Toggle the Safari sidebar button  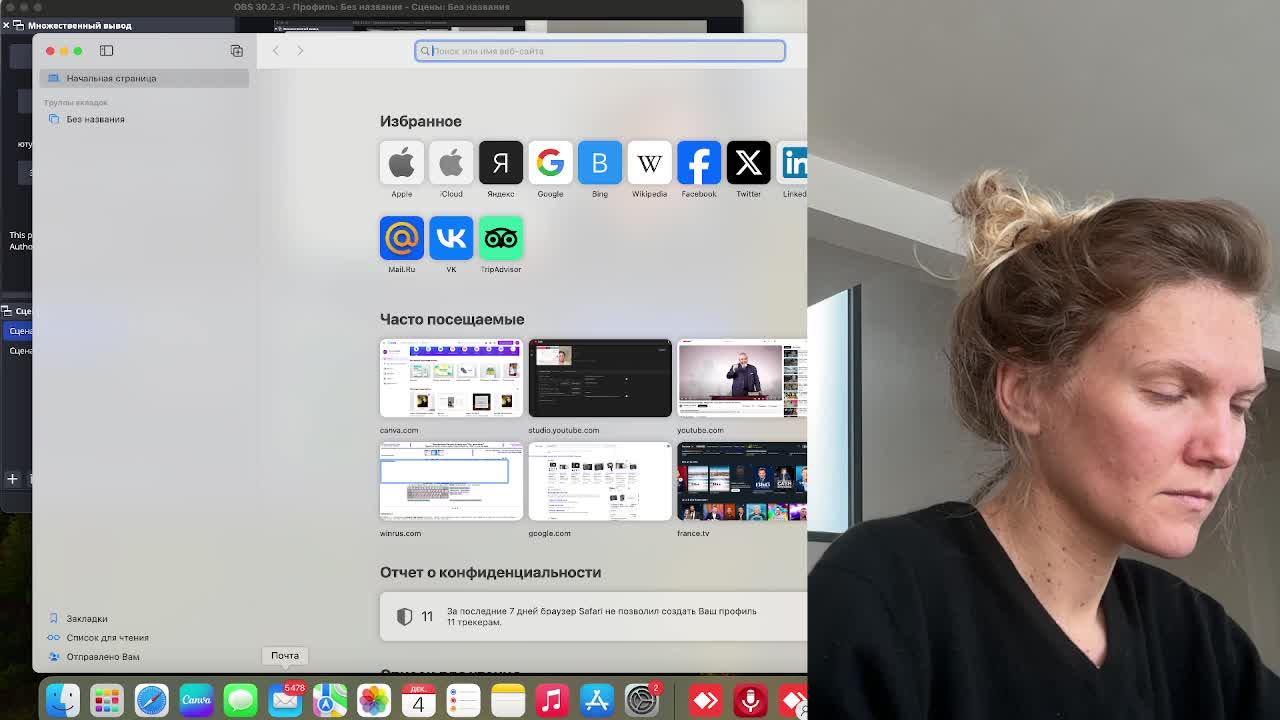(x=106, y=50)
